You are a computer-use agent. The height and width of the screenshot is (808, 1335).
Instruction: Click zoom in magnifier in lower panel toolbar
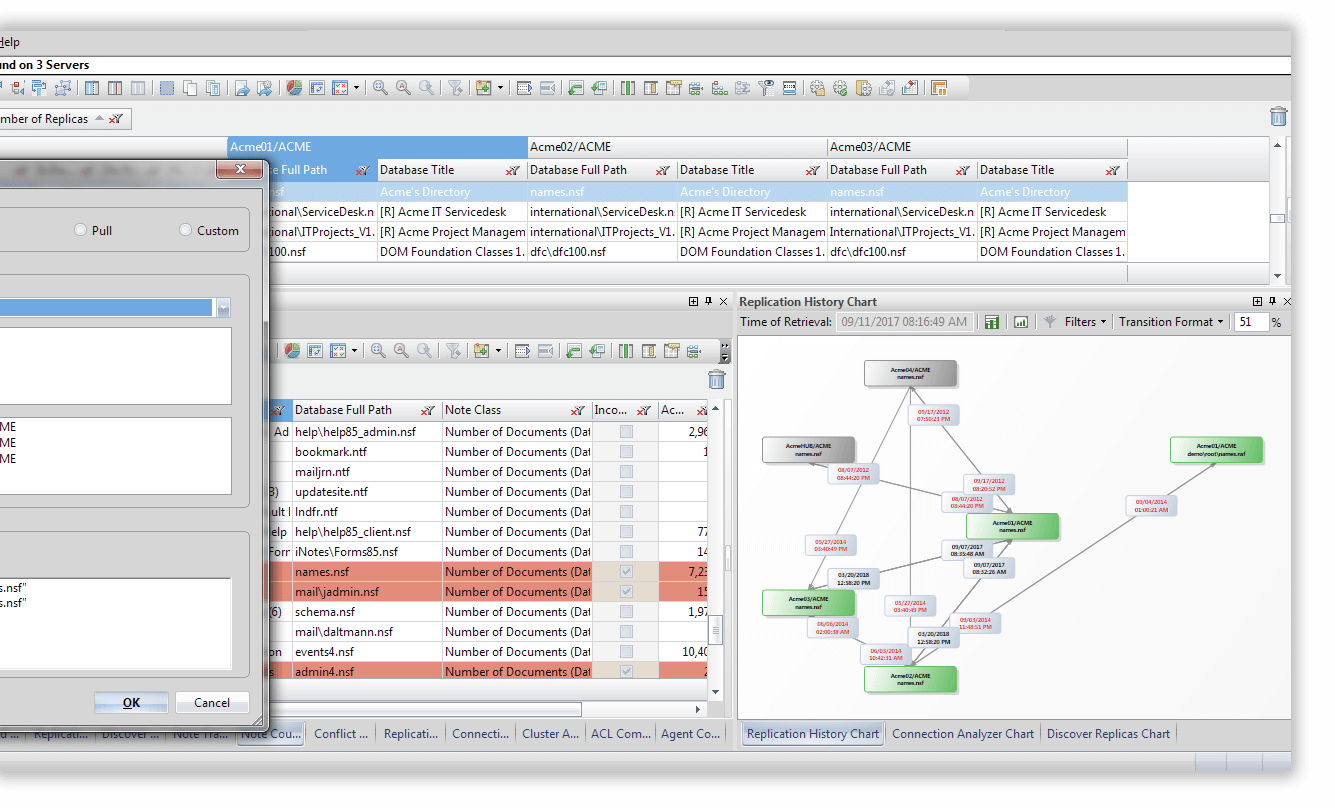[x=378, y=350]
